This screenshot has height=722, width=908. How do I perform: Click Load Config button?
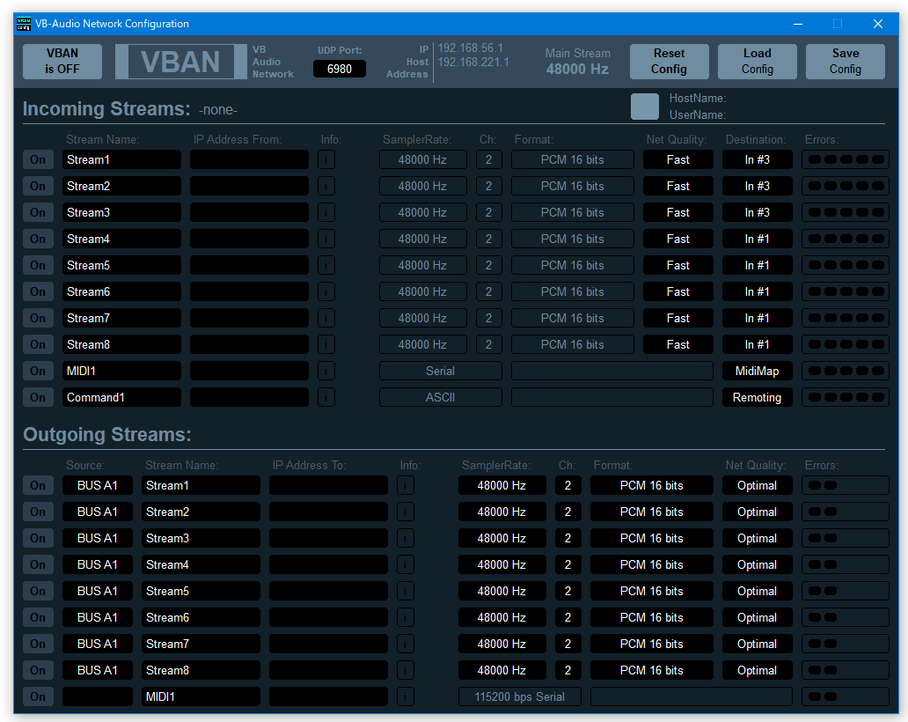757,61
